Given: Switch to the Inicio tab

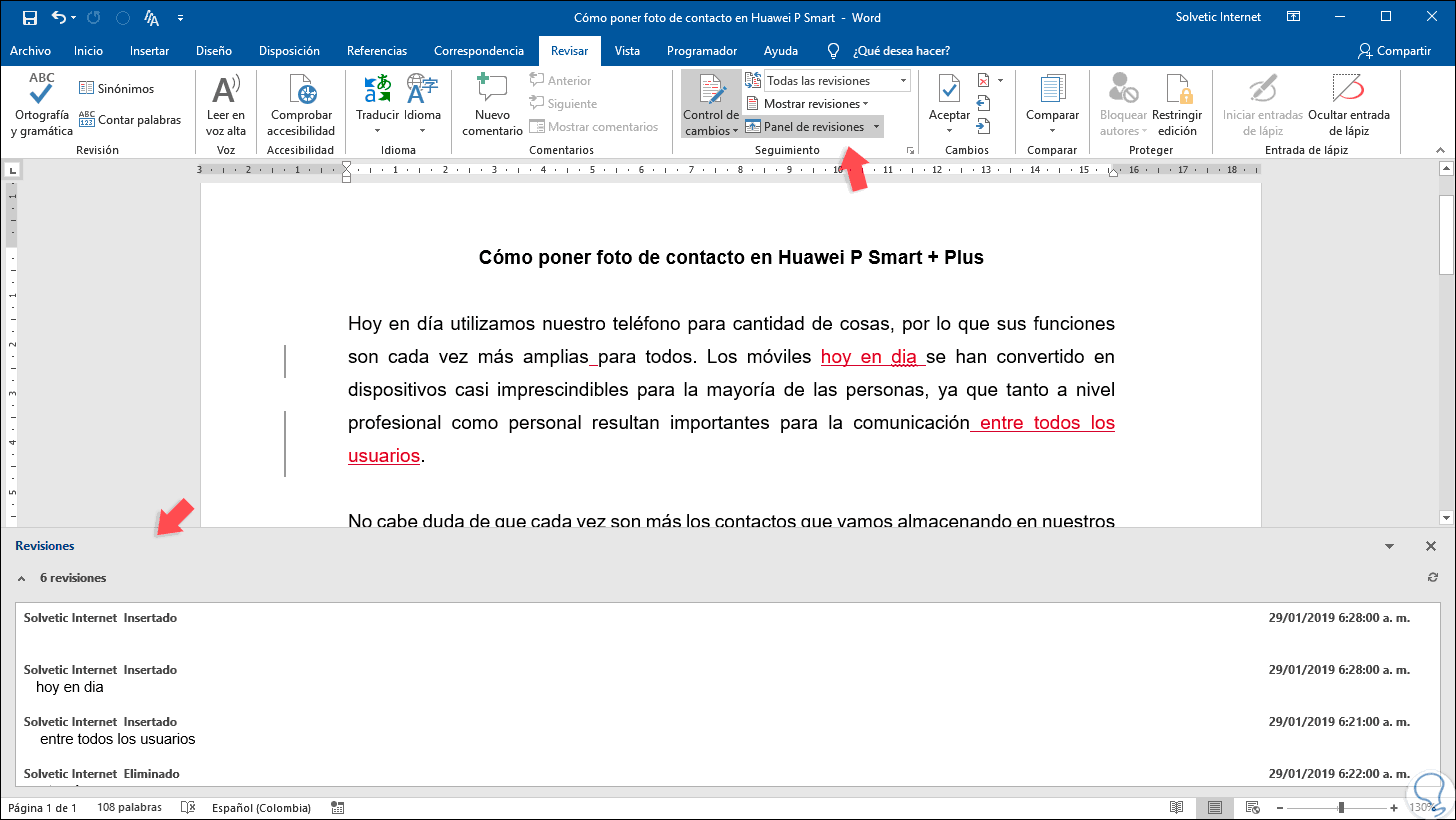Looking at the screenshot, I should tap(88, 51).
